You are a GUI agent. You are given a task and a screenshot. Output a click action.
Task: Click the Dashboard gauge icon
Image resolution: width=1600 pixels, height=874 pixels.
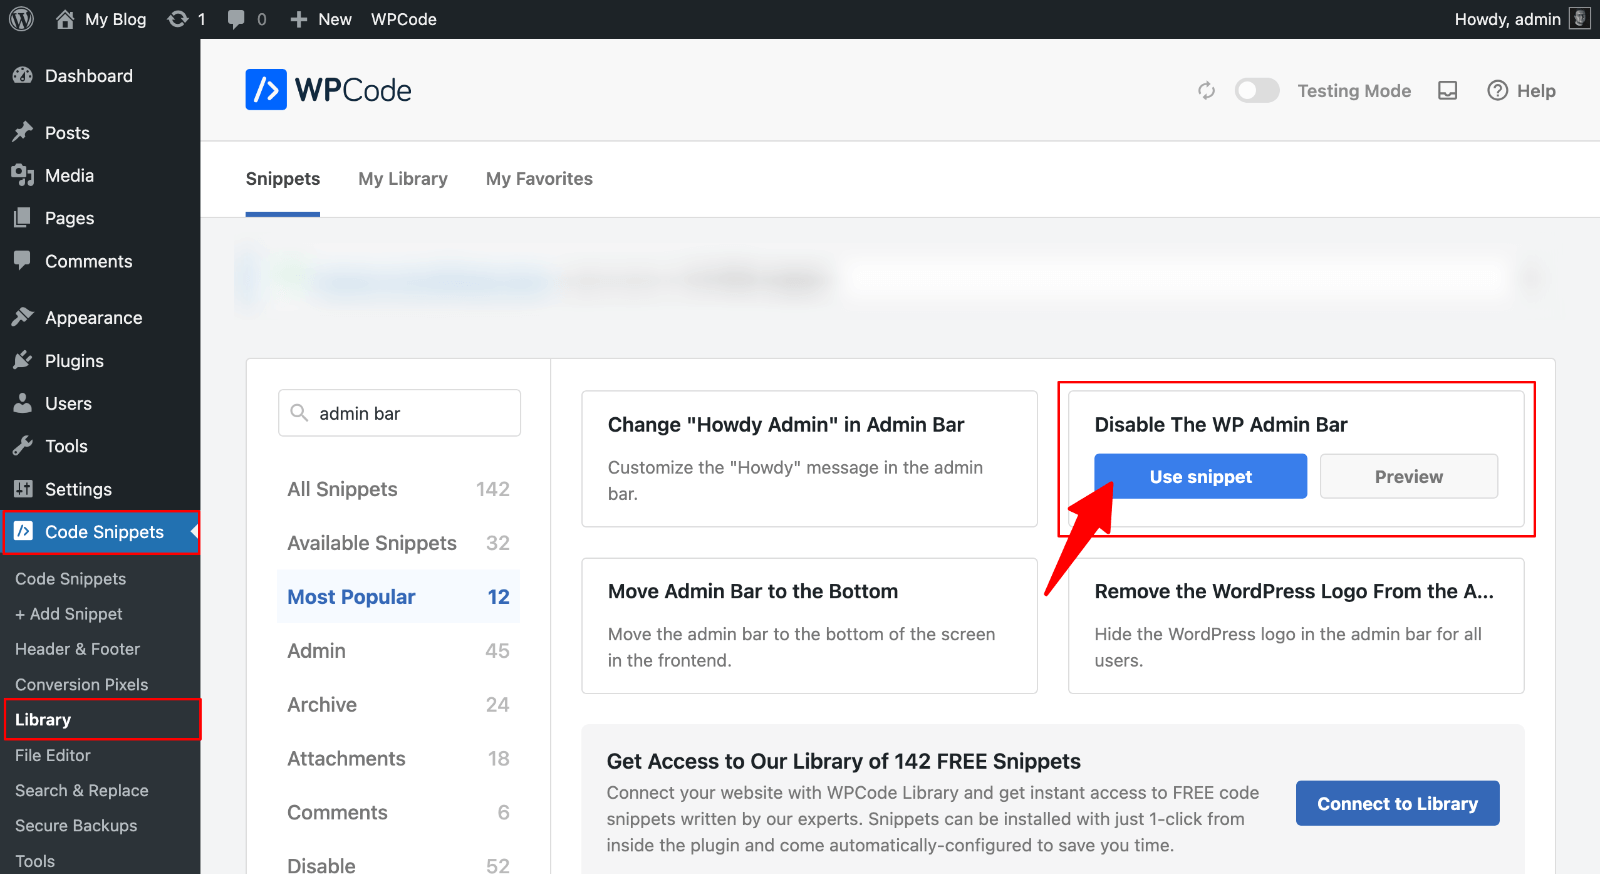pos(22,76)
